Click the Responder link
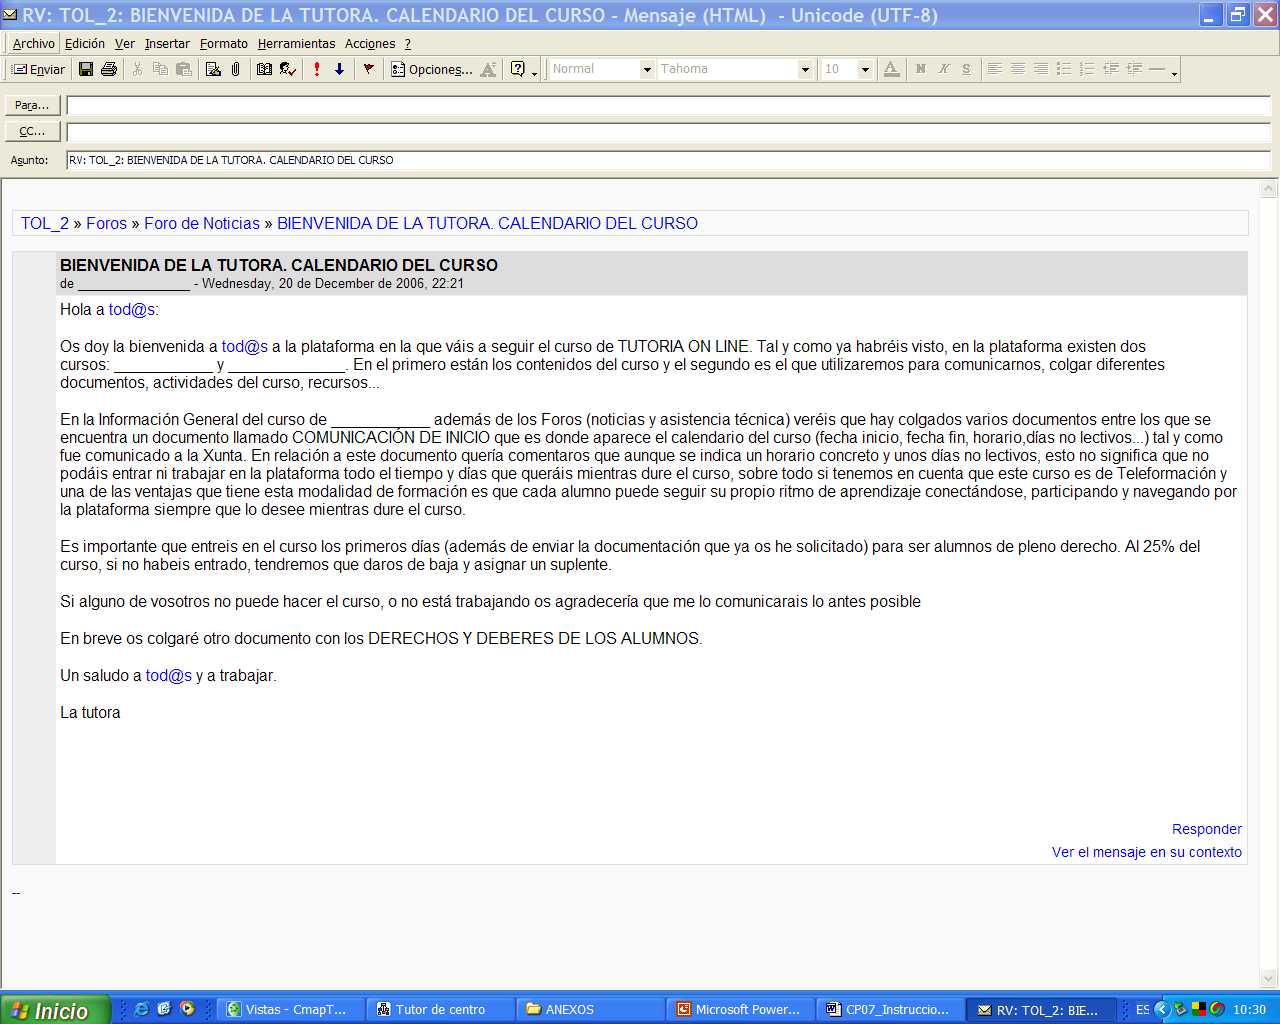Viewport: 1280px width, 1024px height. pos(1206,829)
